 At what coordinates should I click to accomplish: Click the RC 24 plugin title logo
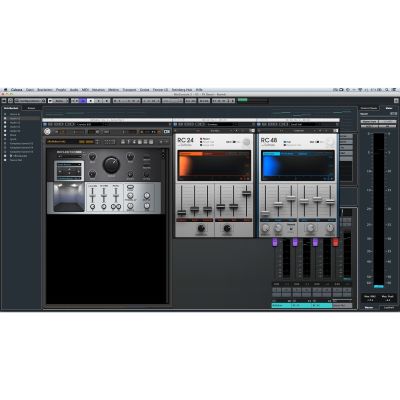point(185,141)
